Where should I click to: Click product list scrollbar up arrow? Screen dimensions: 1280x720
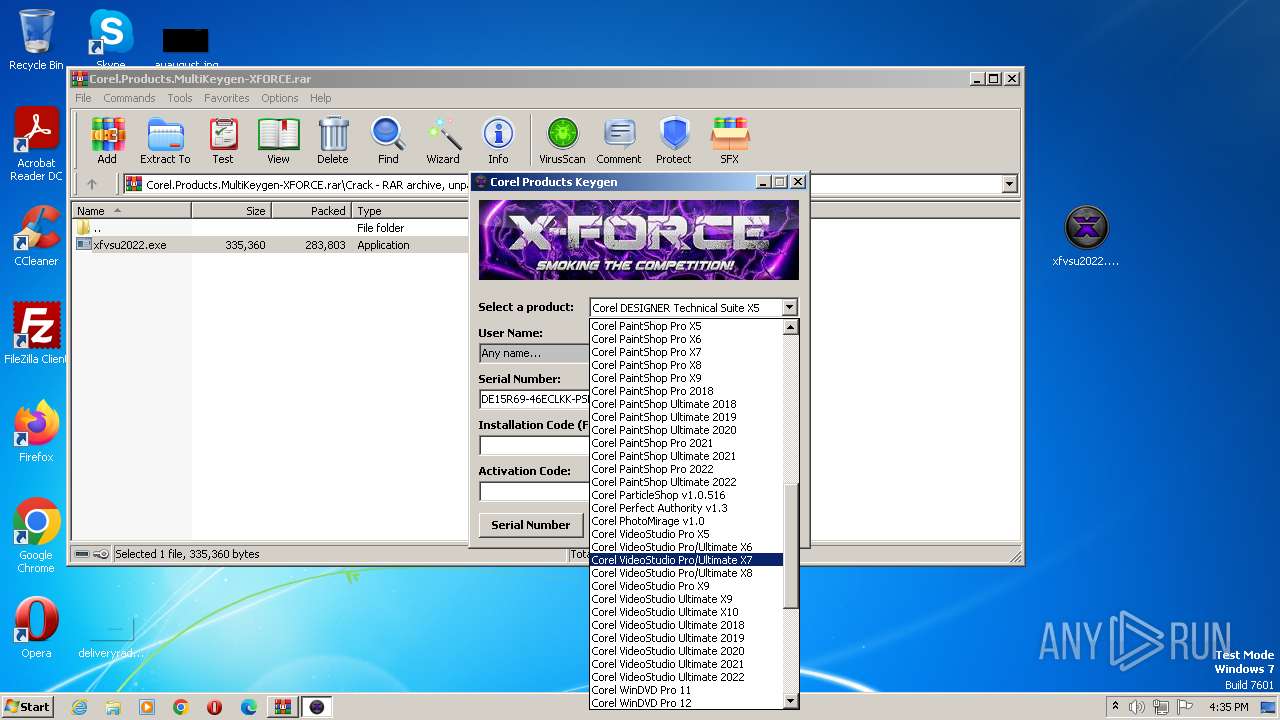(790, 327)
